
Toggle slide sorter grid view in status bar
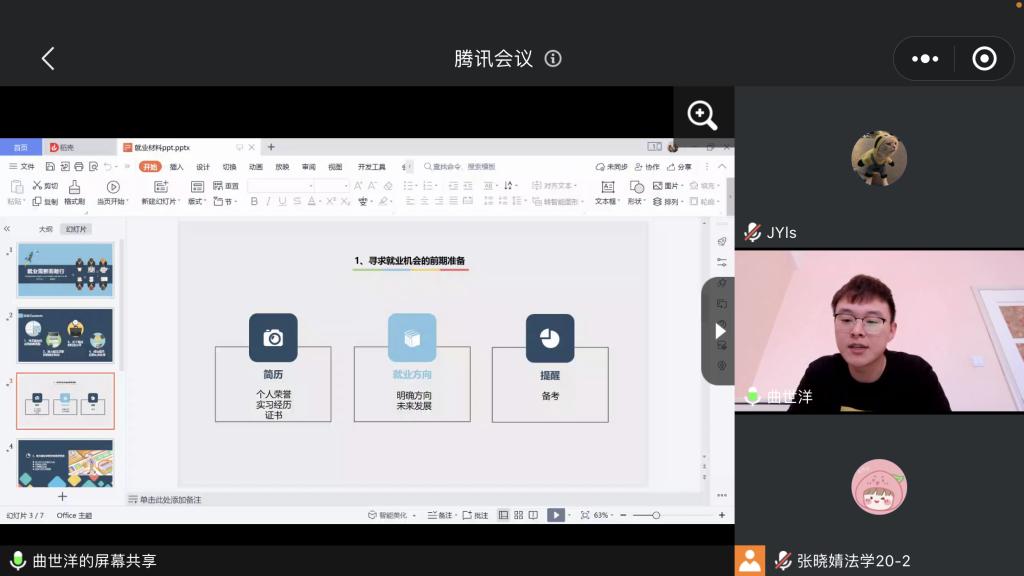point(518,515)
